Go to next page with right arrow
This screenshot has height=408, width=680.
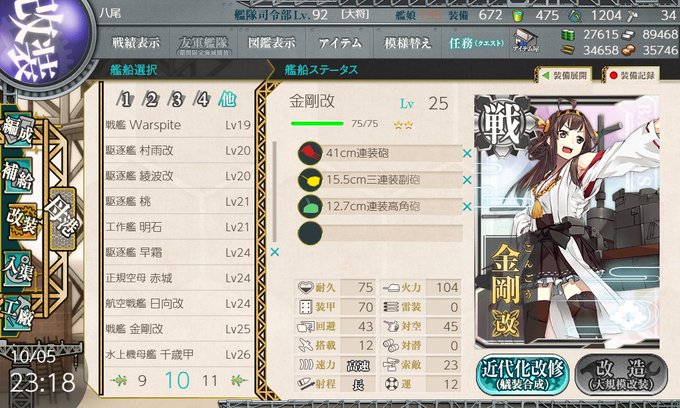click(239, 381)
